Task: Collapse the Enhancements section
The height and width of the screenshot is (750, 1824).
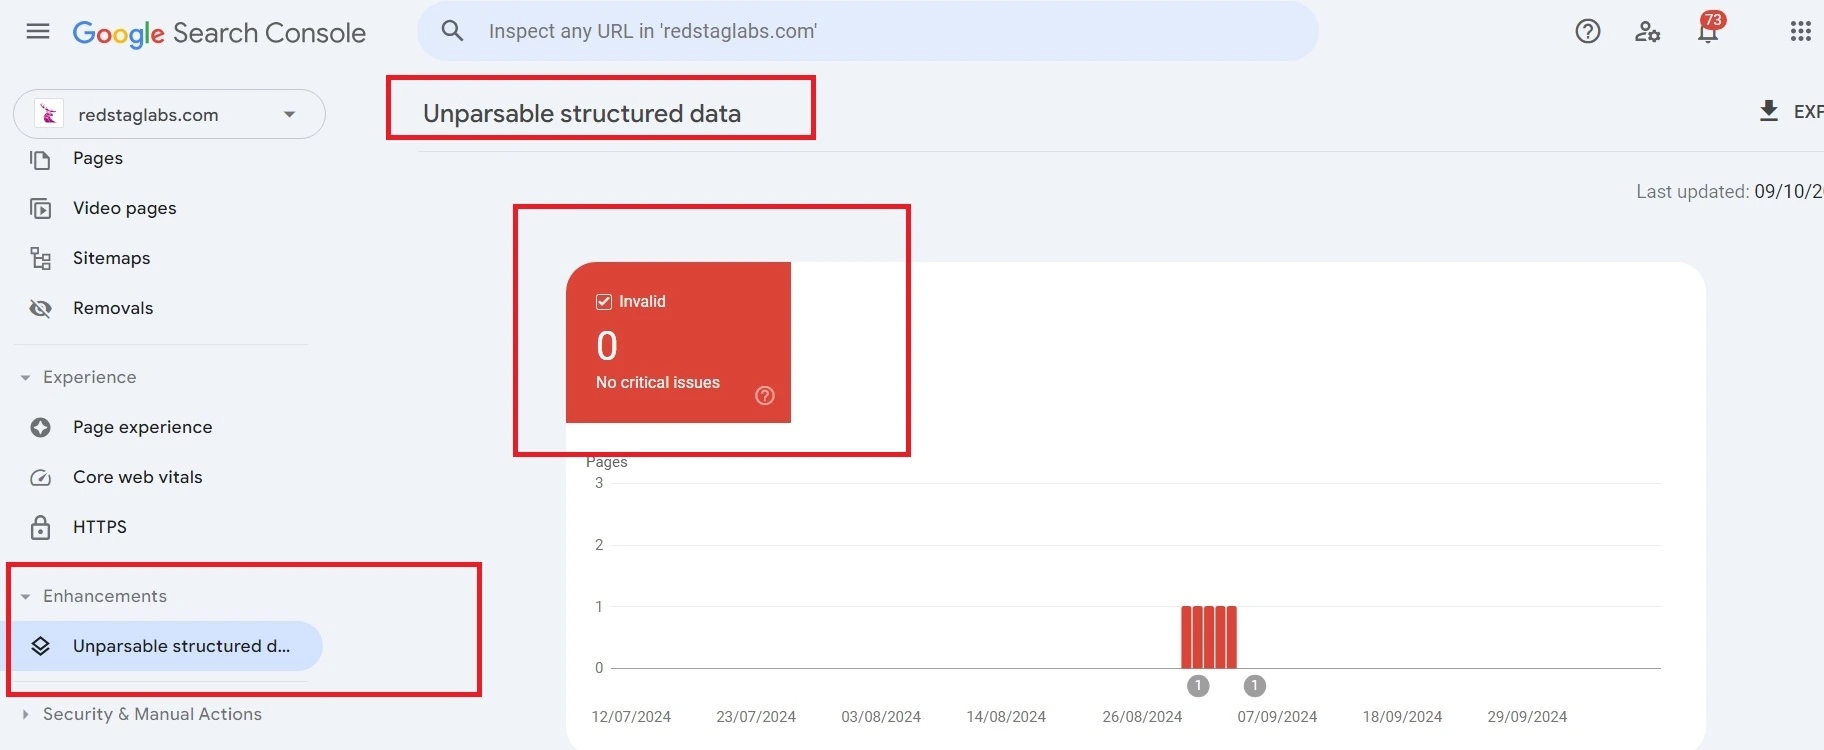Action: [x=26, y=597]
